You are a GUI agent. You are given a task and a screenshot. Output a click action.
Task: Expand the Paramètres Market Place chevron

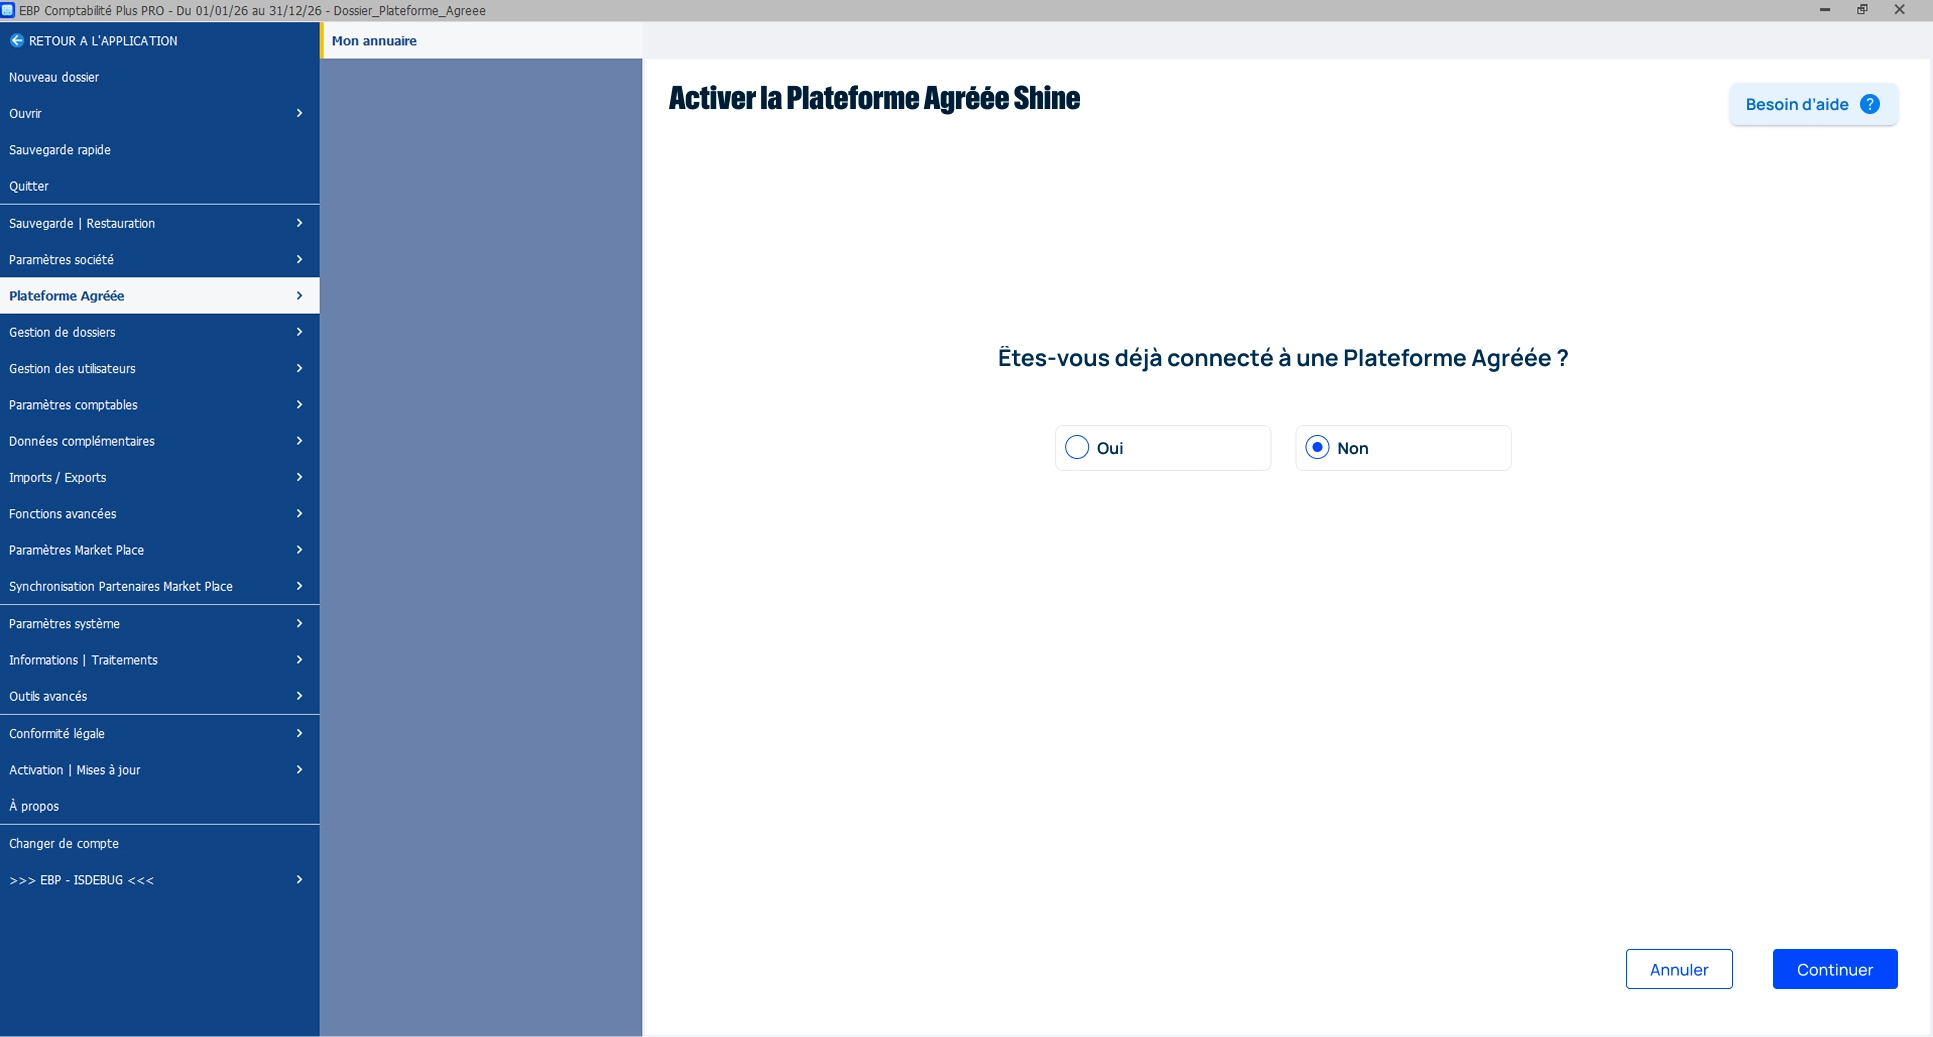(x=299, y=550)
